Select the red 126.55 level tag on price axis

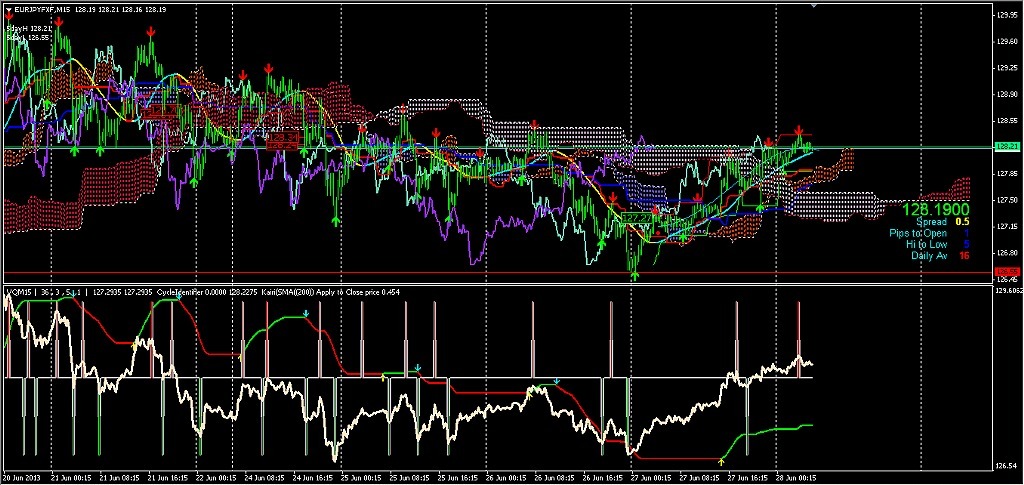point(1006,271)
